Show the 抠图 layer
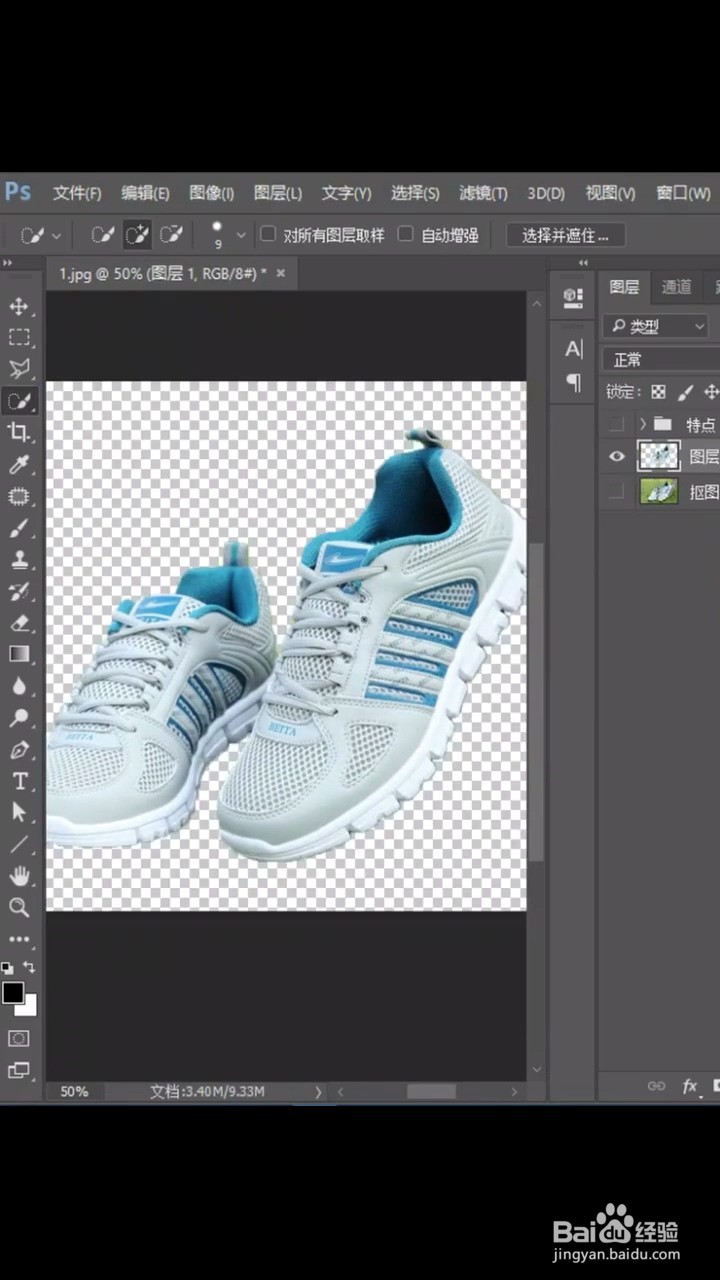The image size is (720, 1280). 617,491
